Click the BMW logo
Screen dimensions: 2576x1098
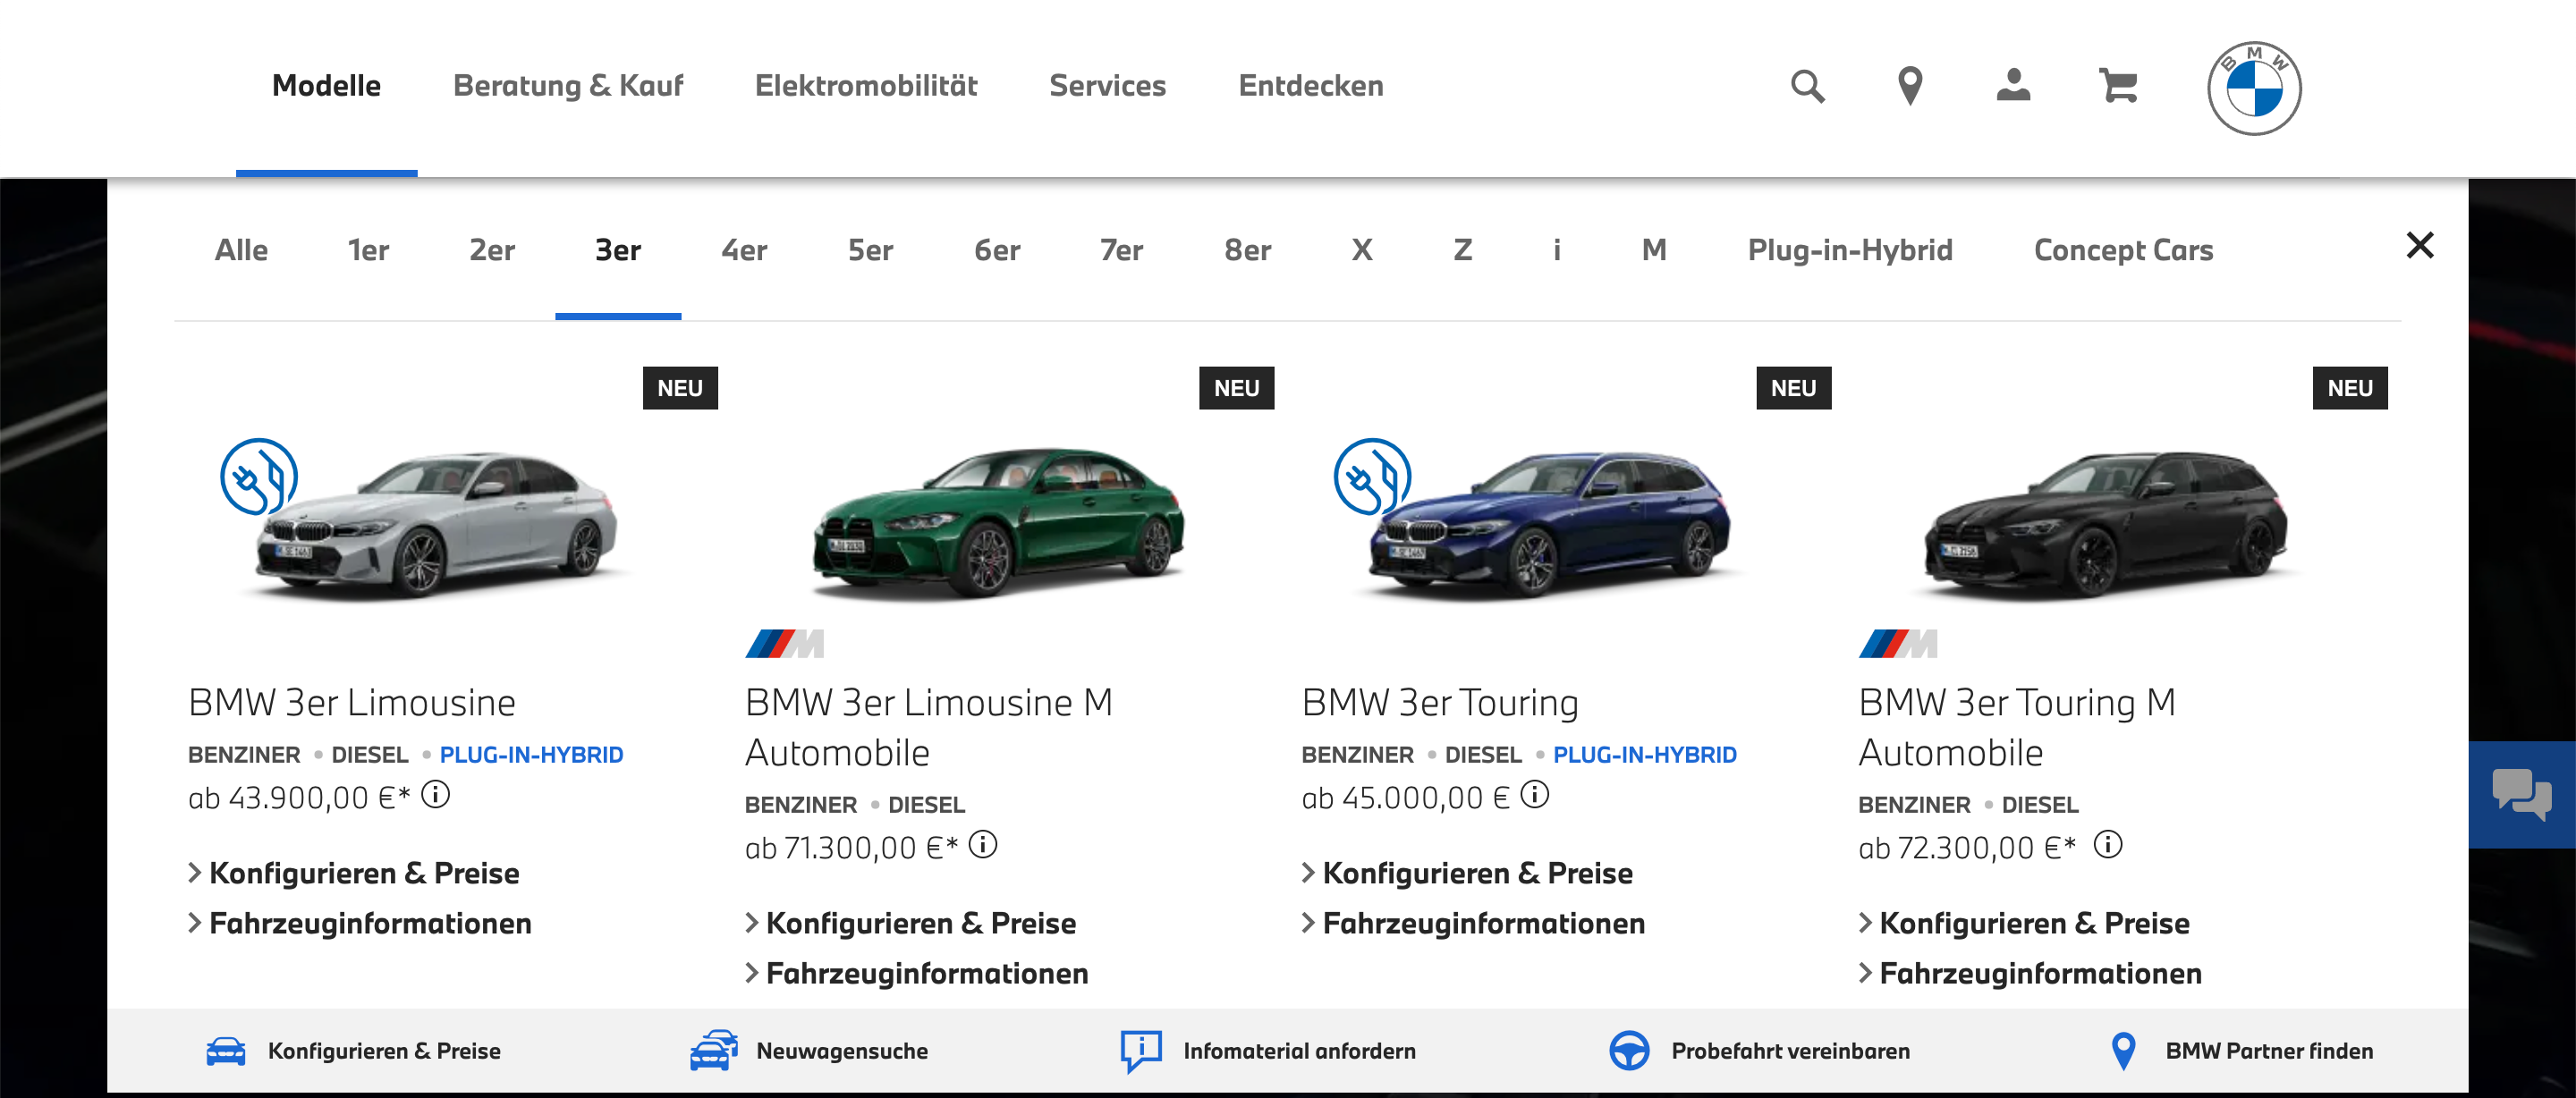click(2254, 88)
